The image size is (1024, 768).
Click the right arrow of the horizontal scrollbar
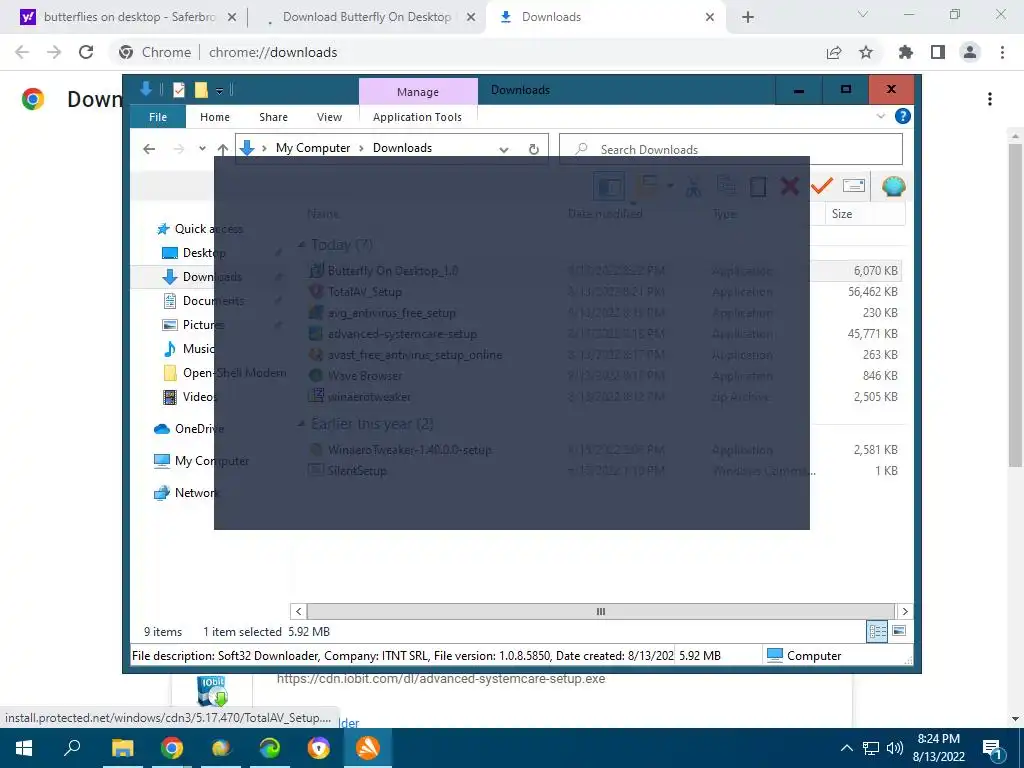click(904, 611)
